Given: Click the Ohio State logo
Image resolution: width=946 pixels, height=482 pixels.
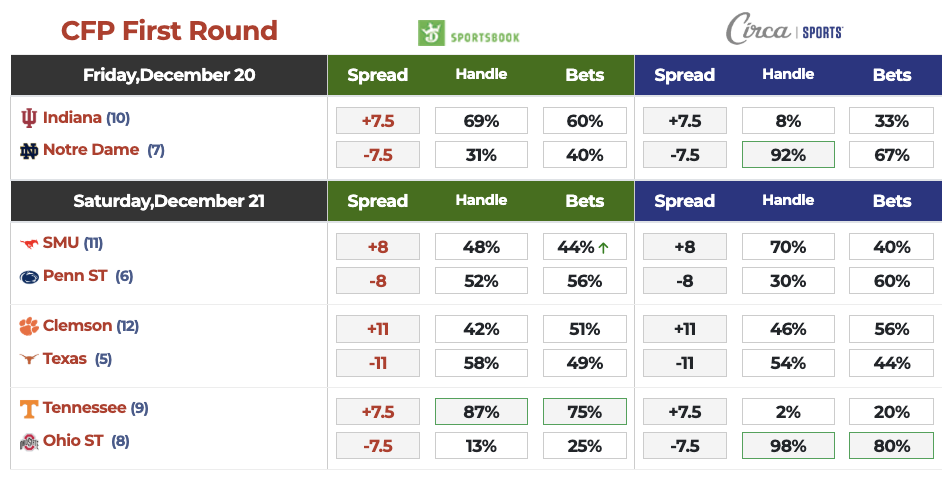Looking at the screenshot, I should coord(29,441).
